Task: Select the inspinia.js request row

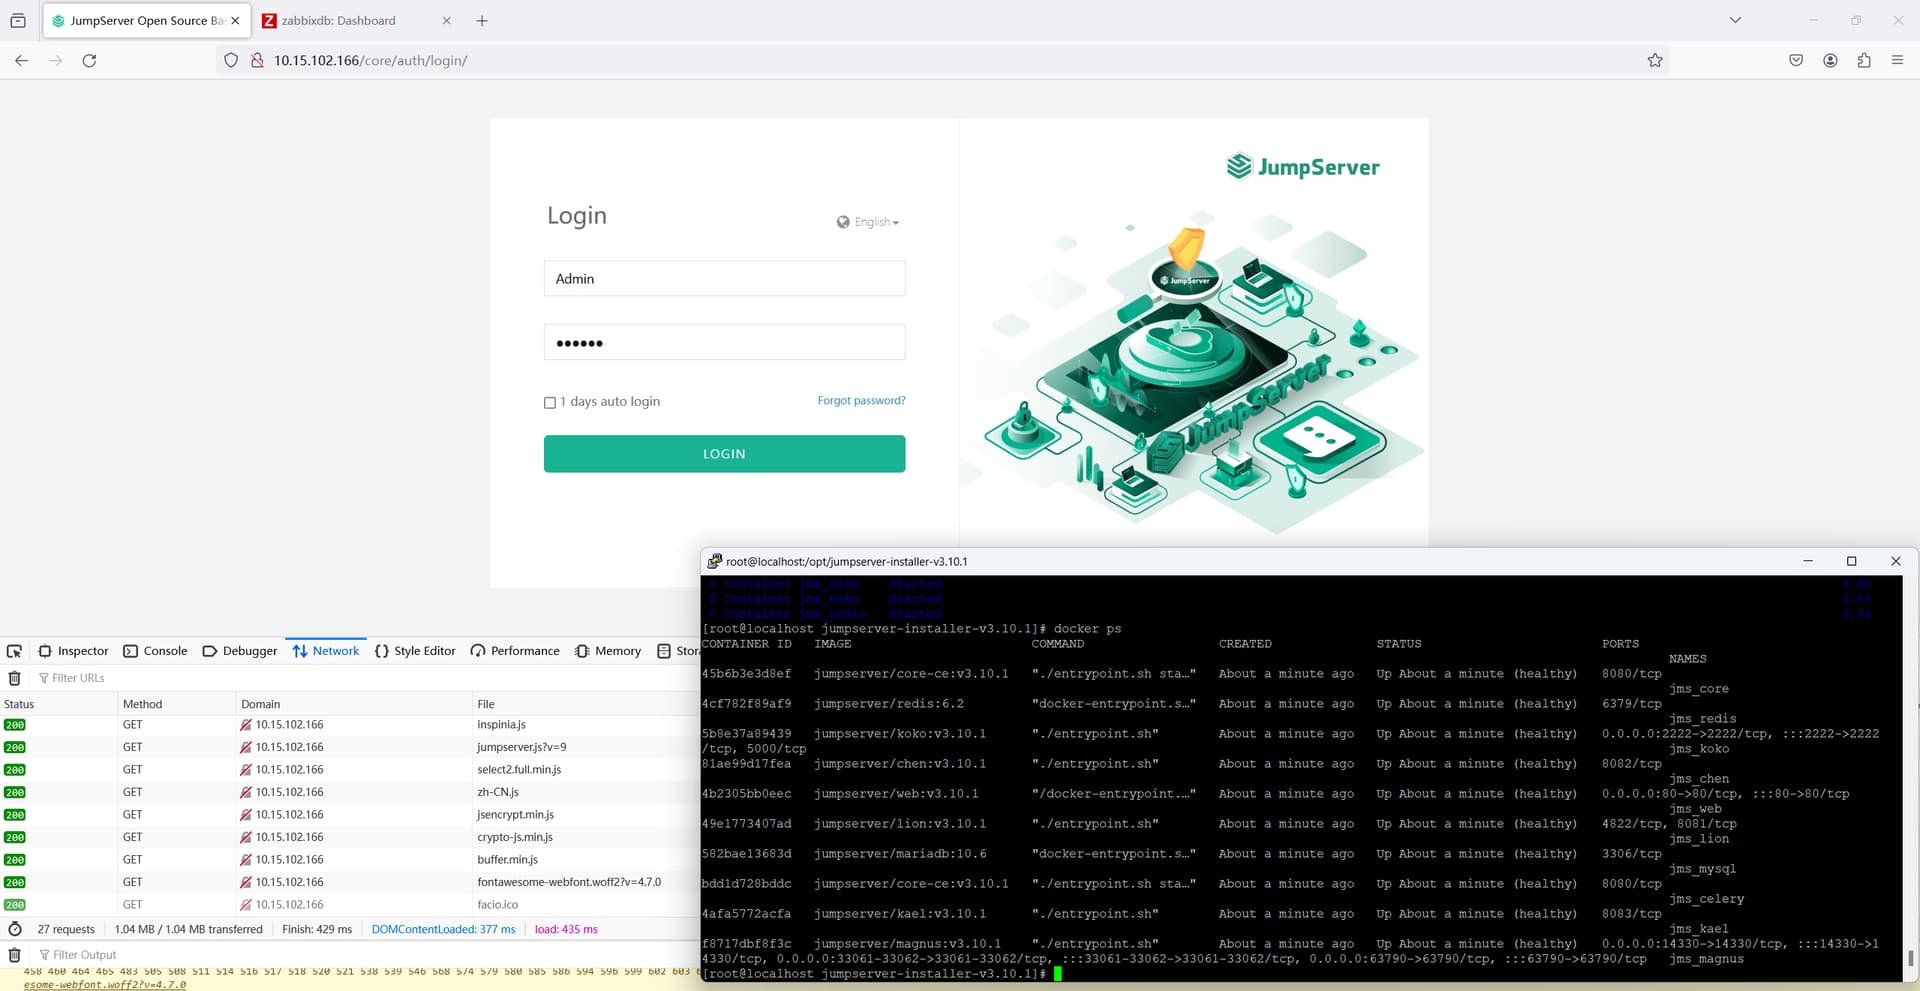Action: [350, 725]
